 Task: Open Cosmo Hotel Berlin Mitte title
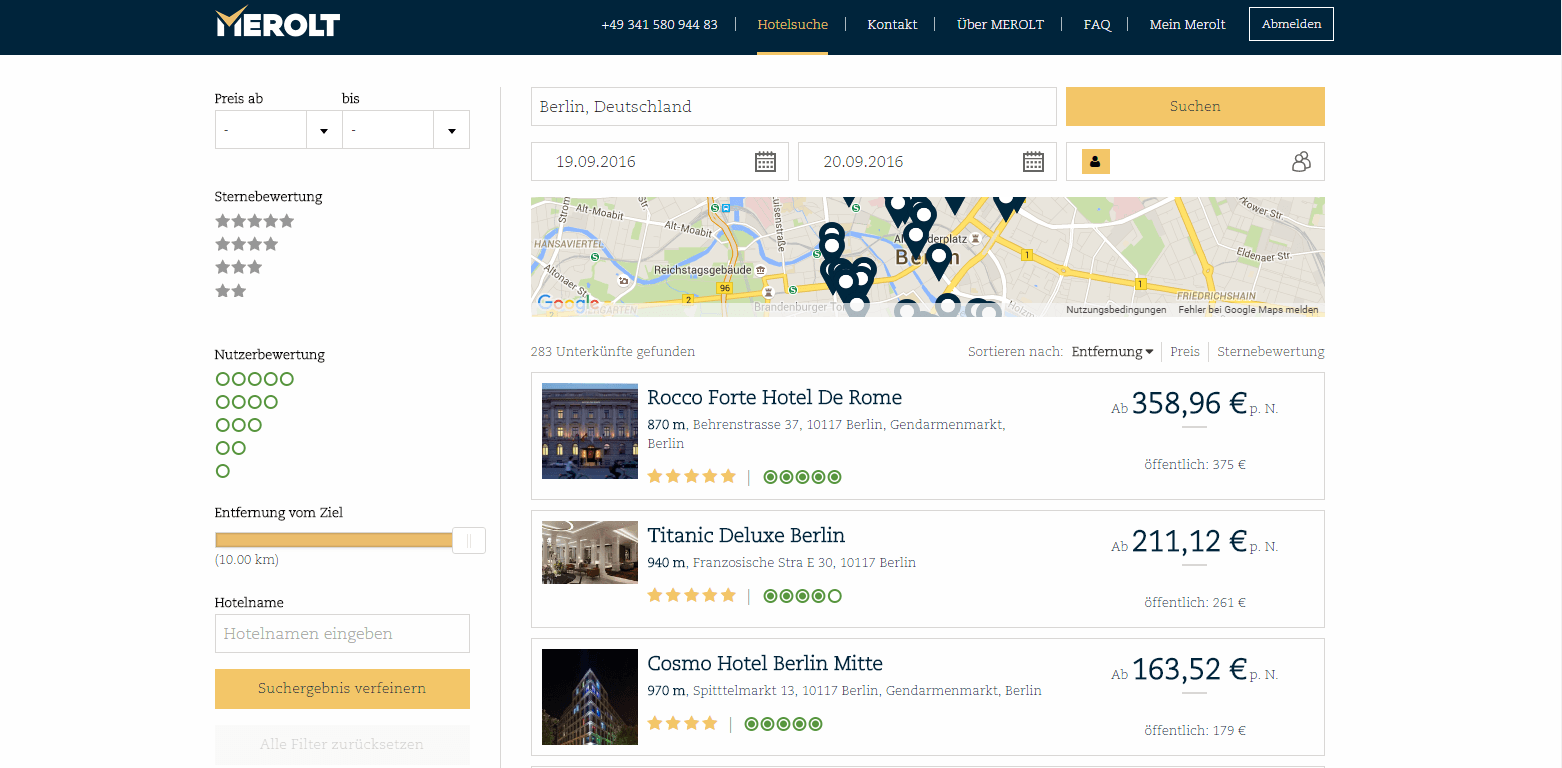[765, 663]
